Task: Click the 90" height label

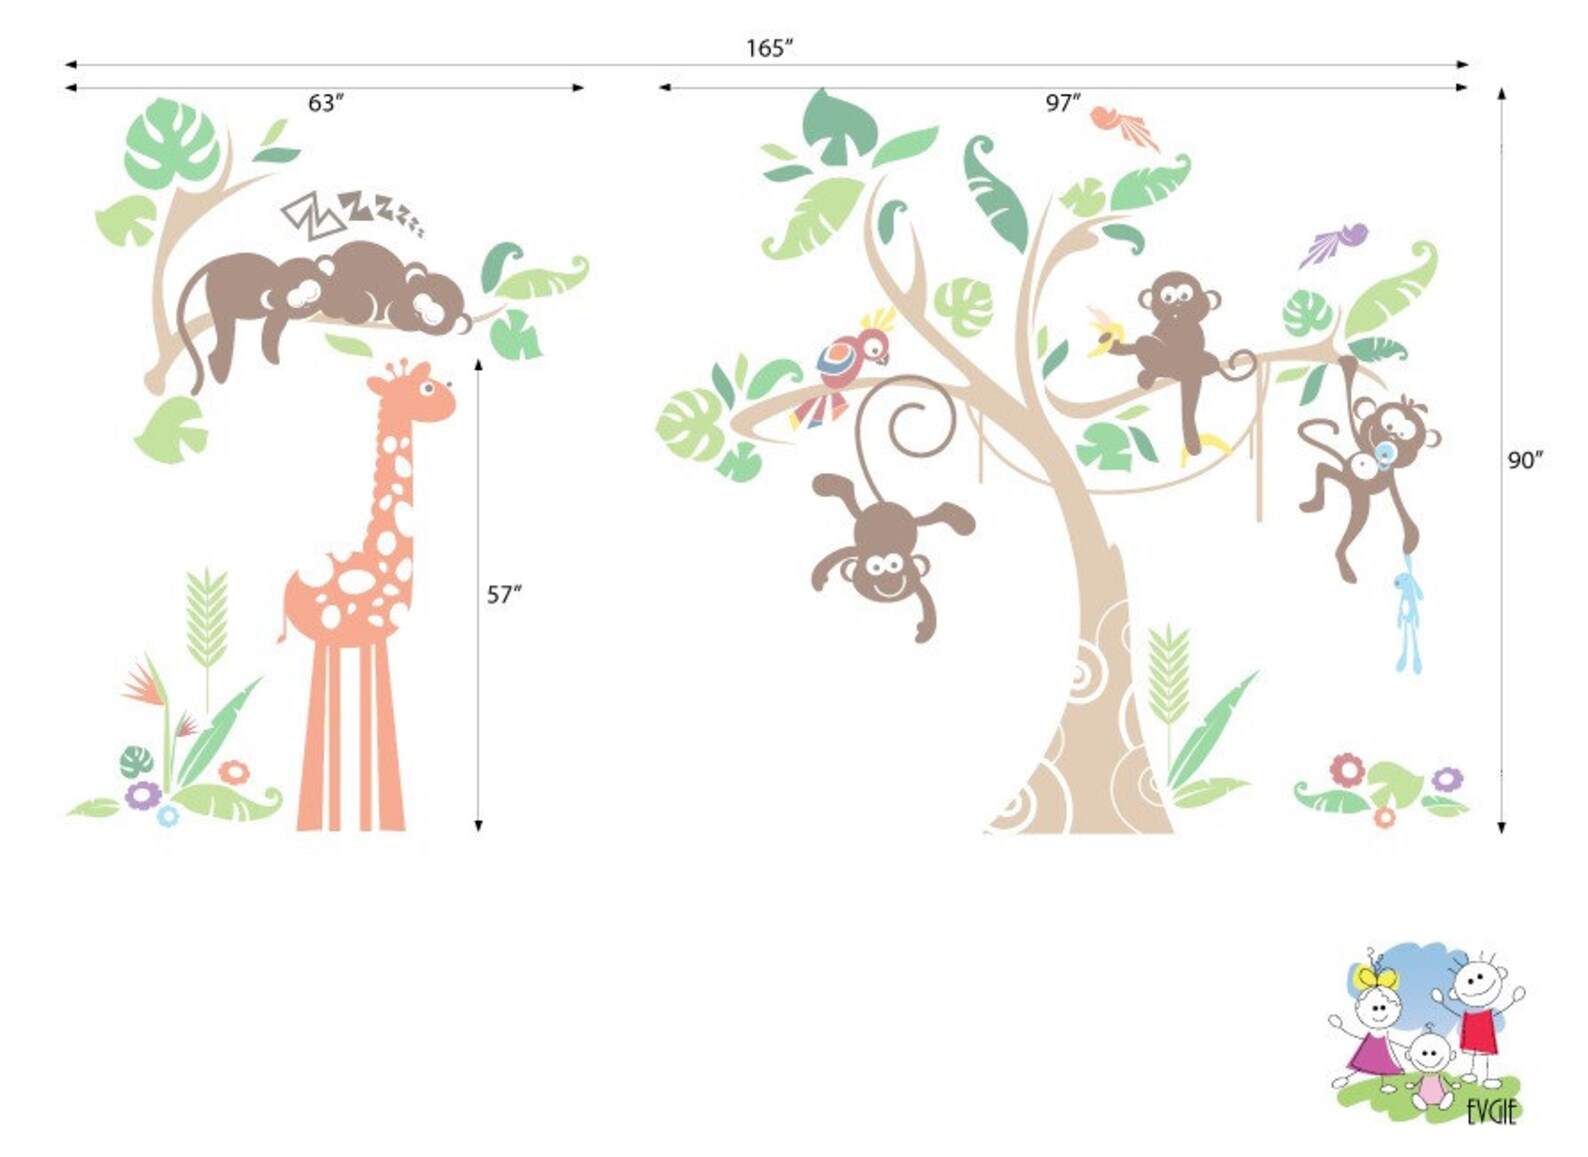Action: [1525, 460]
